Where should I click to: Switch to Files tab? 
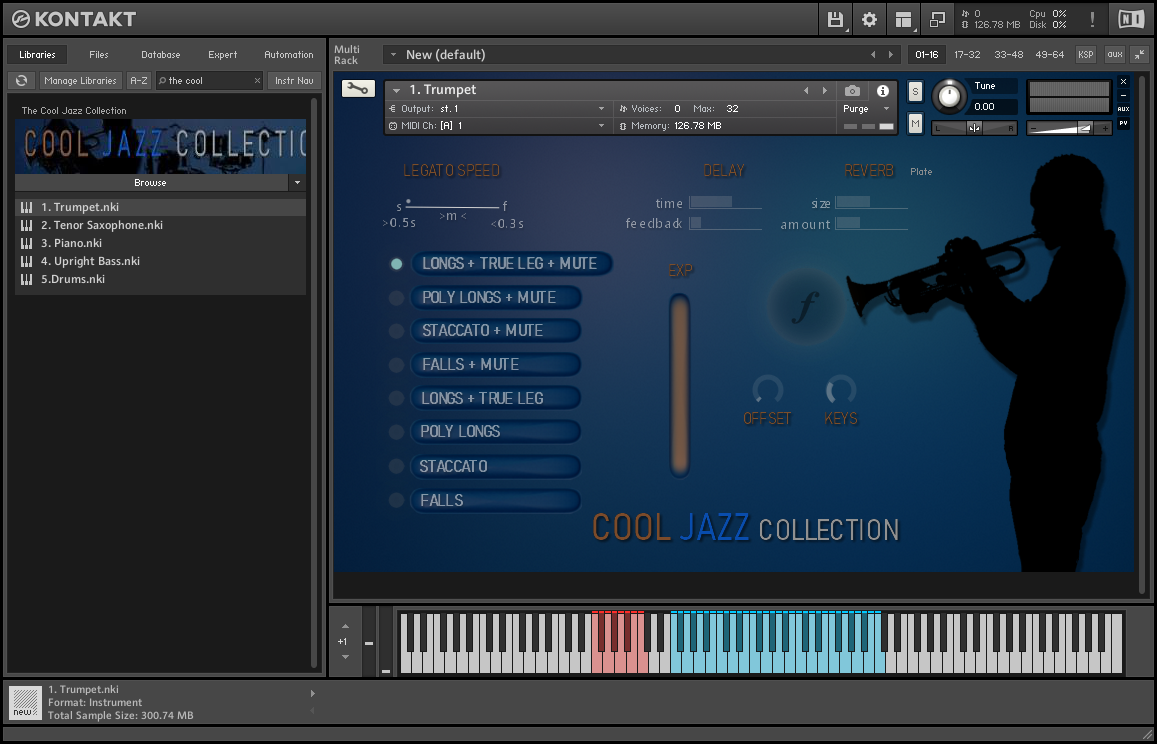[99, 55]
